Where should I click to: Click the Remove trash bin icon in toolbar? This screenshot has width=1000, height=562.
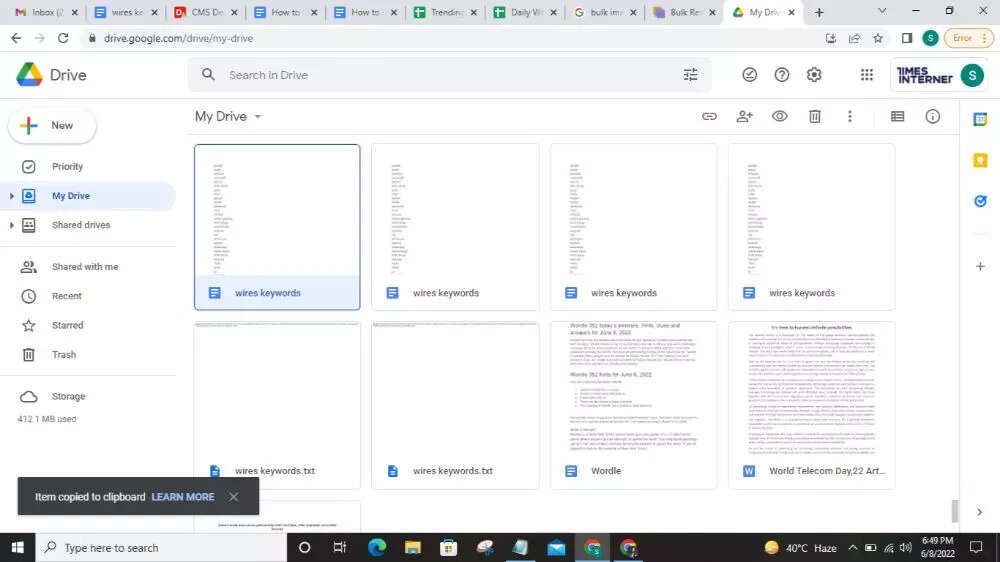pos(815,116)
